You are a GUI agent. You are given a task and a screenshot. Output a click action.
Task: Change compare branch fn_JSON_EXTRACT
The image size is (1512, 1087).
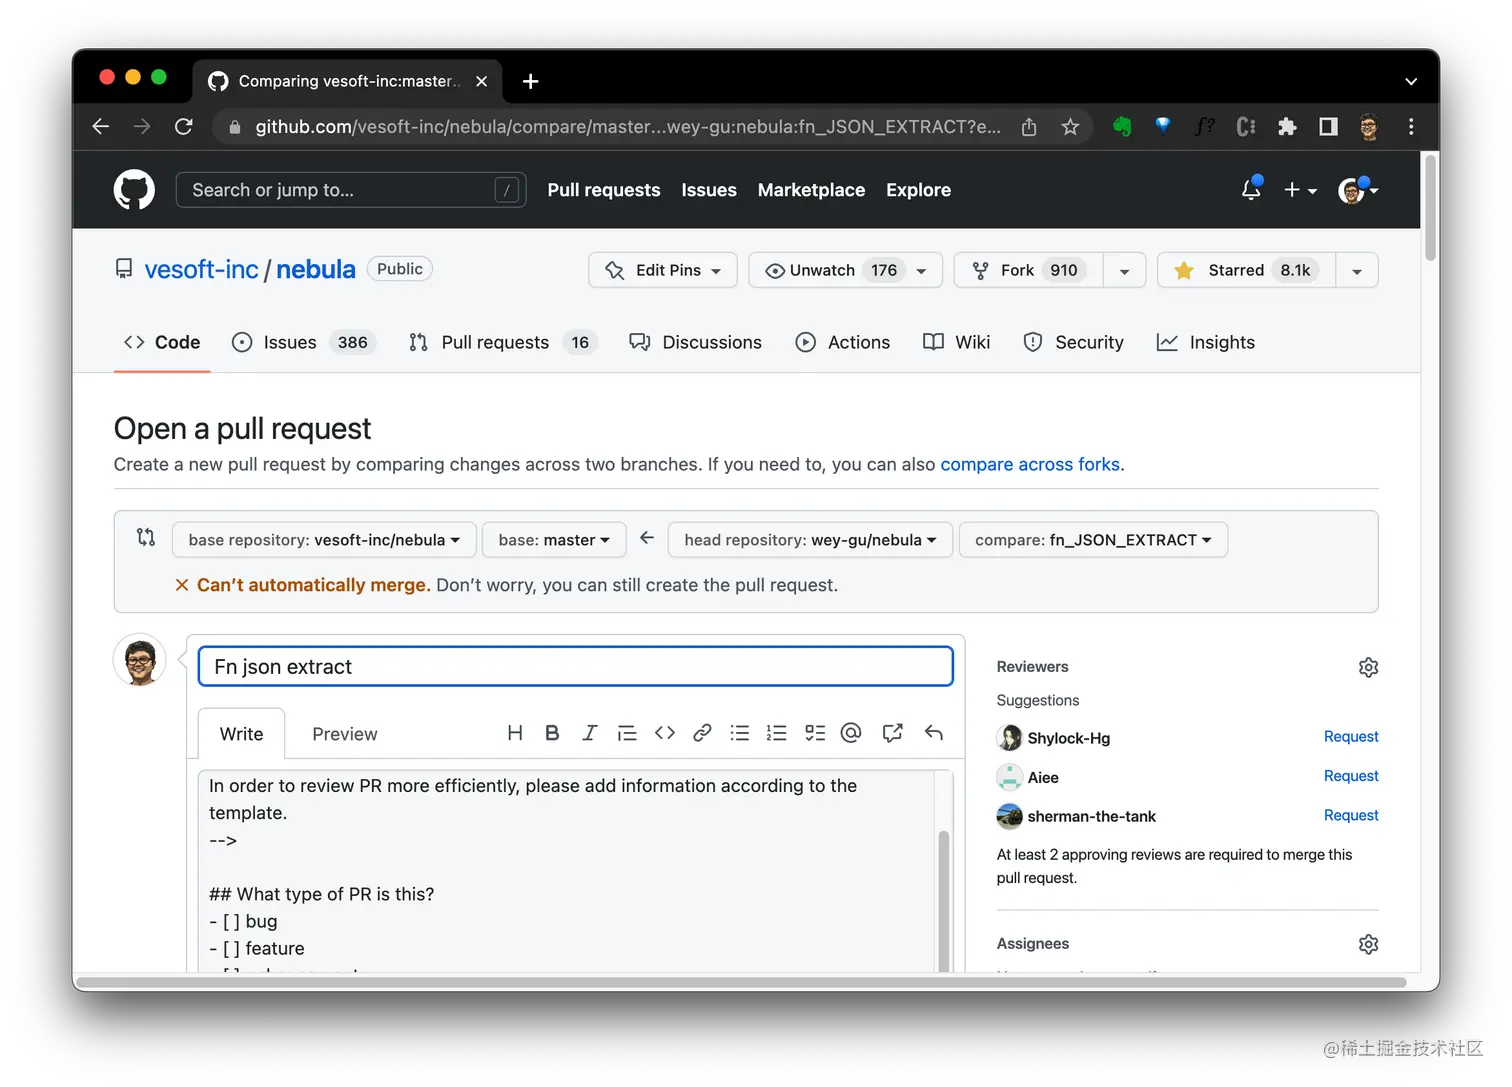[x=1093, y=540]
